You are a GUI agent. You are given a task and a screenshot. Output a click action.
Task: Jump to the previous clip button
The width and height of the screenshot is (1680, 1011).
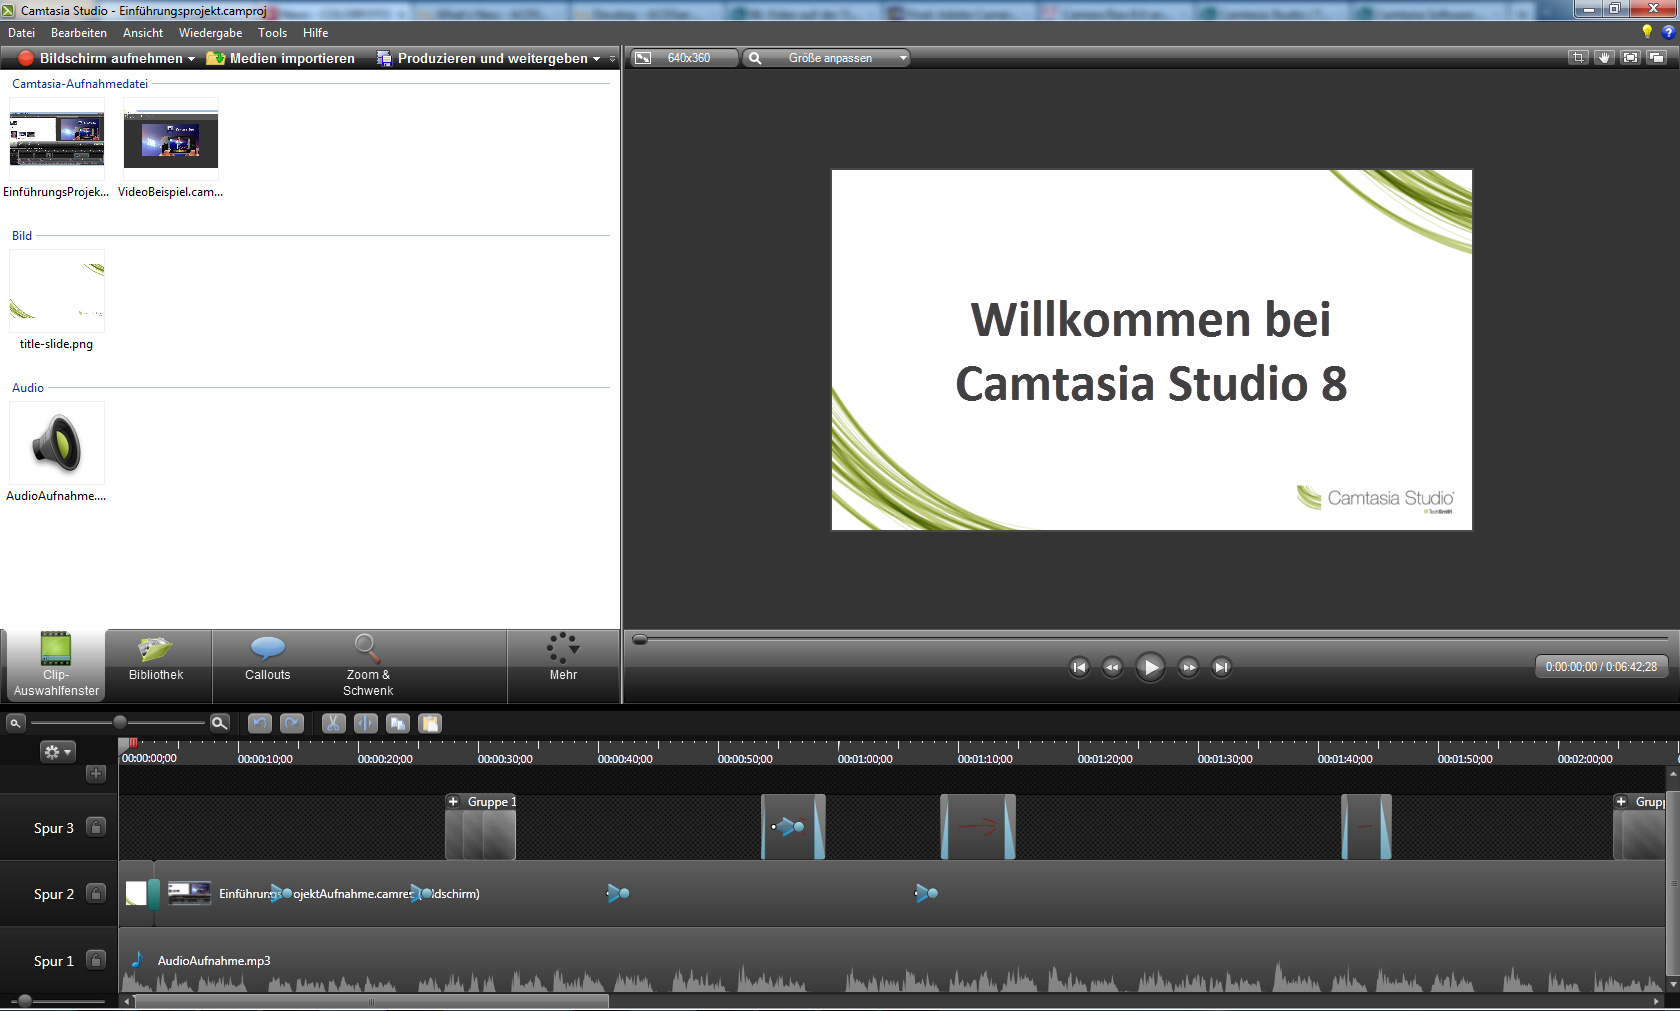1078,667
